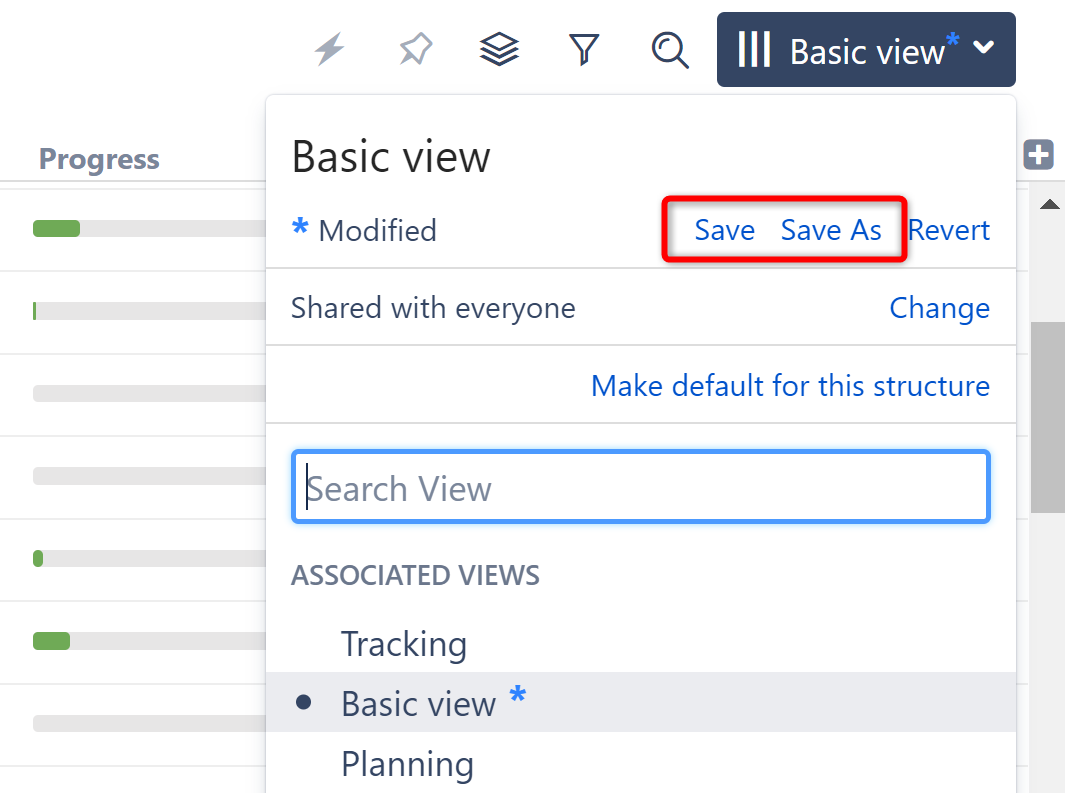Click Make default for this structure
This screenshot has height=793, width=1065.
790,385
